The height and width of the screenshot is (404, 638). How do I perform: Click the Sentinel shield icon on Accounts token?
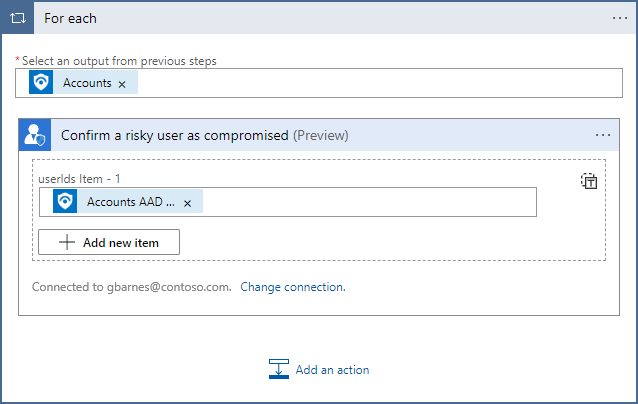[41, 83]
